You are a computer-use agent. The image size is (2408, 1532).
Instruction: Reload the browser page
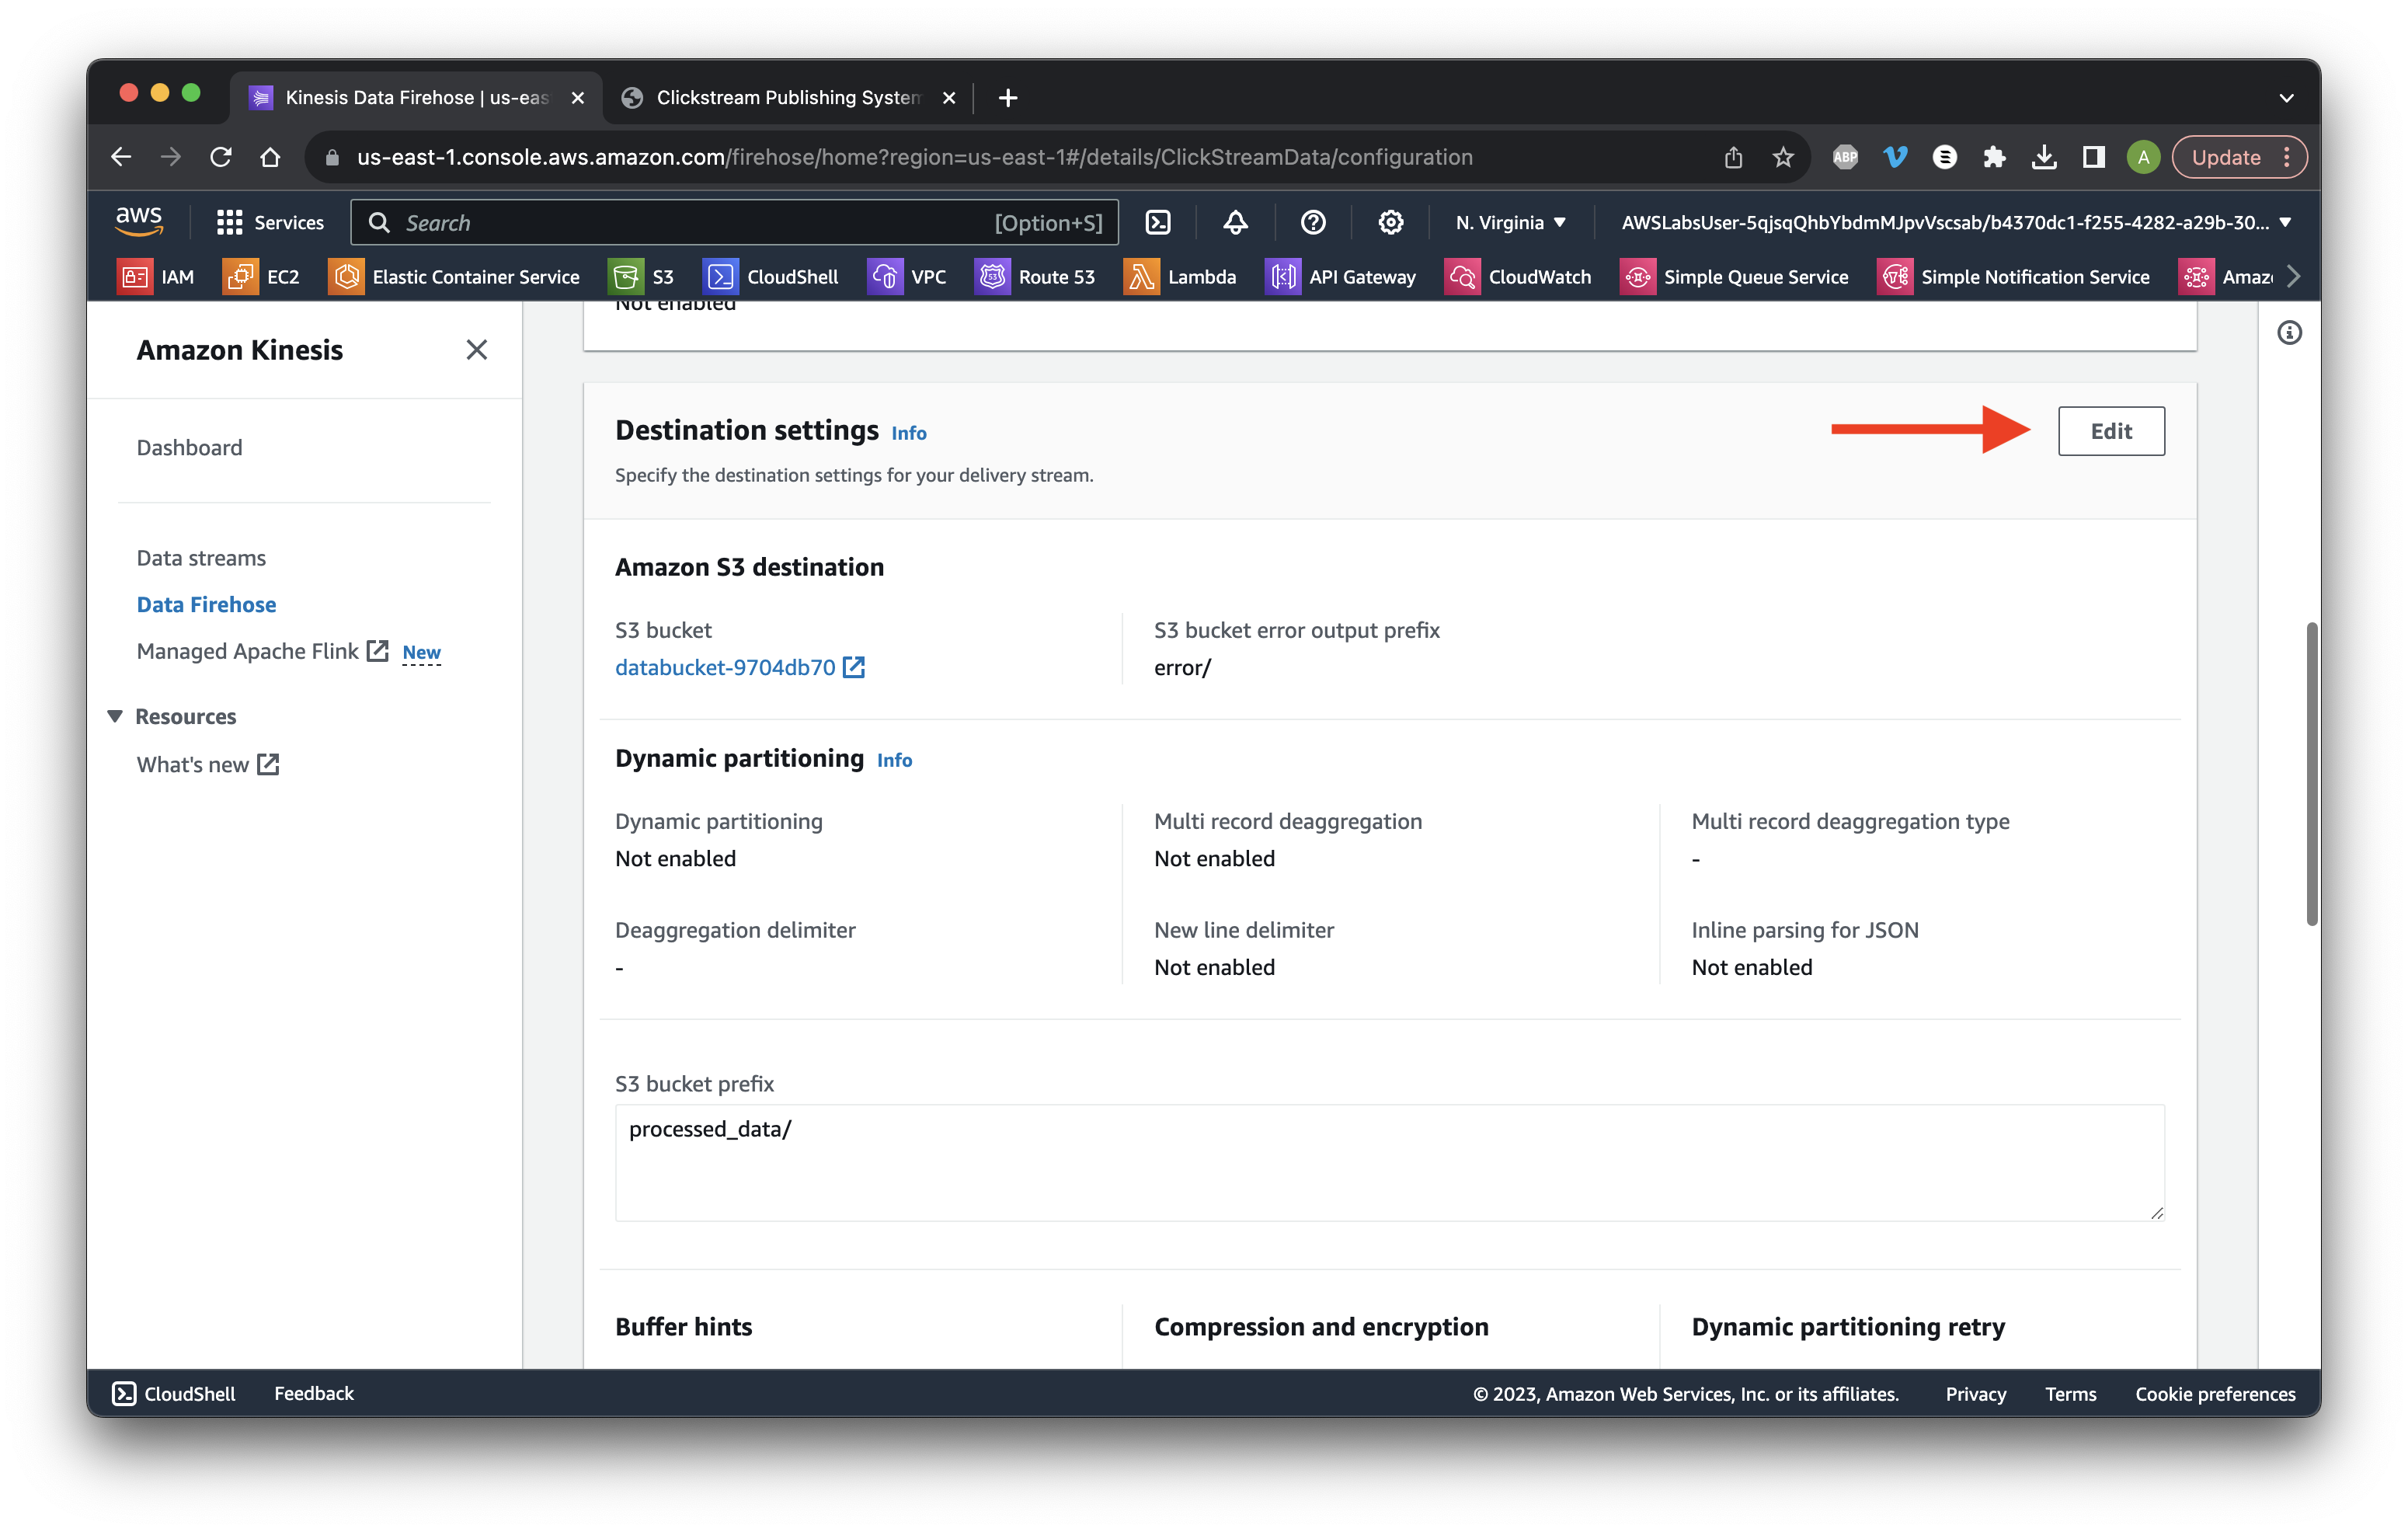point(220,157)
